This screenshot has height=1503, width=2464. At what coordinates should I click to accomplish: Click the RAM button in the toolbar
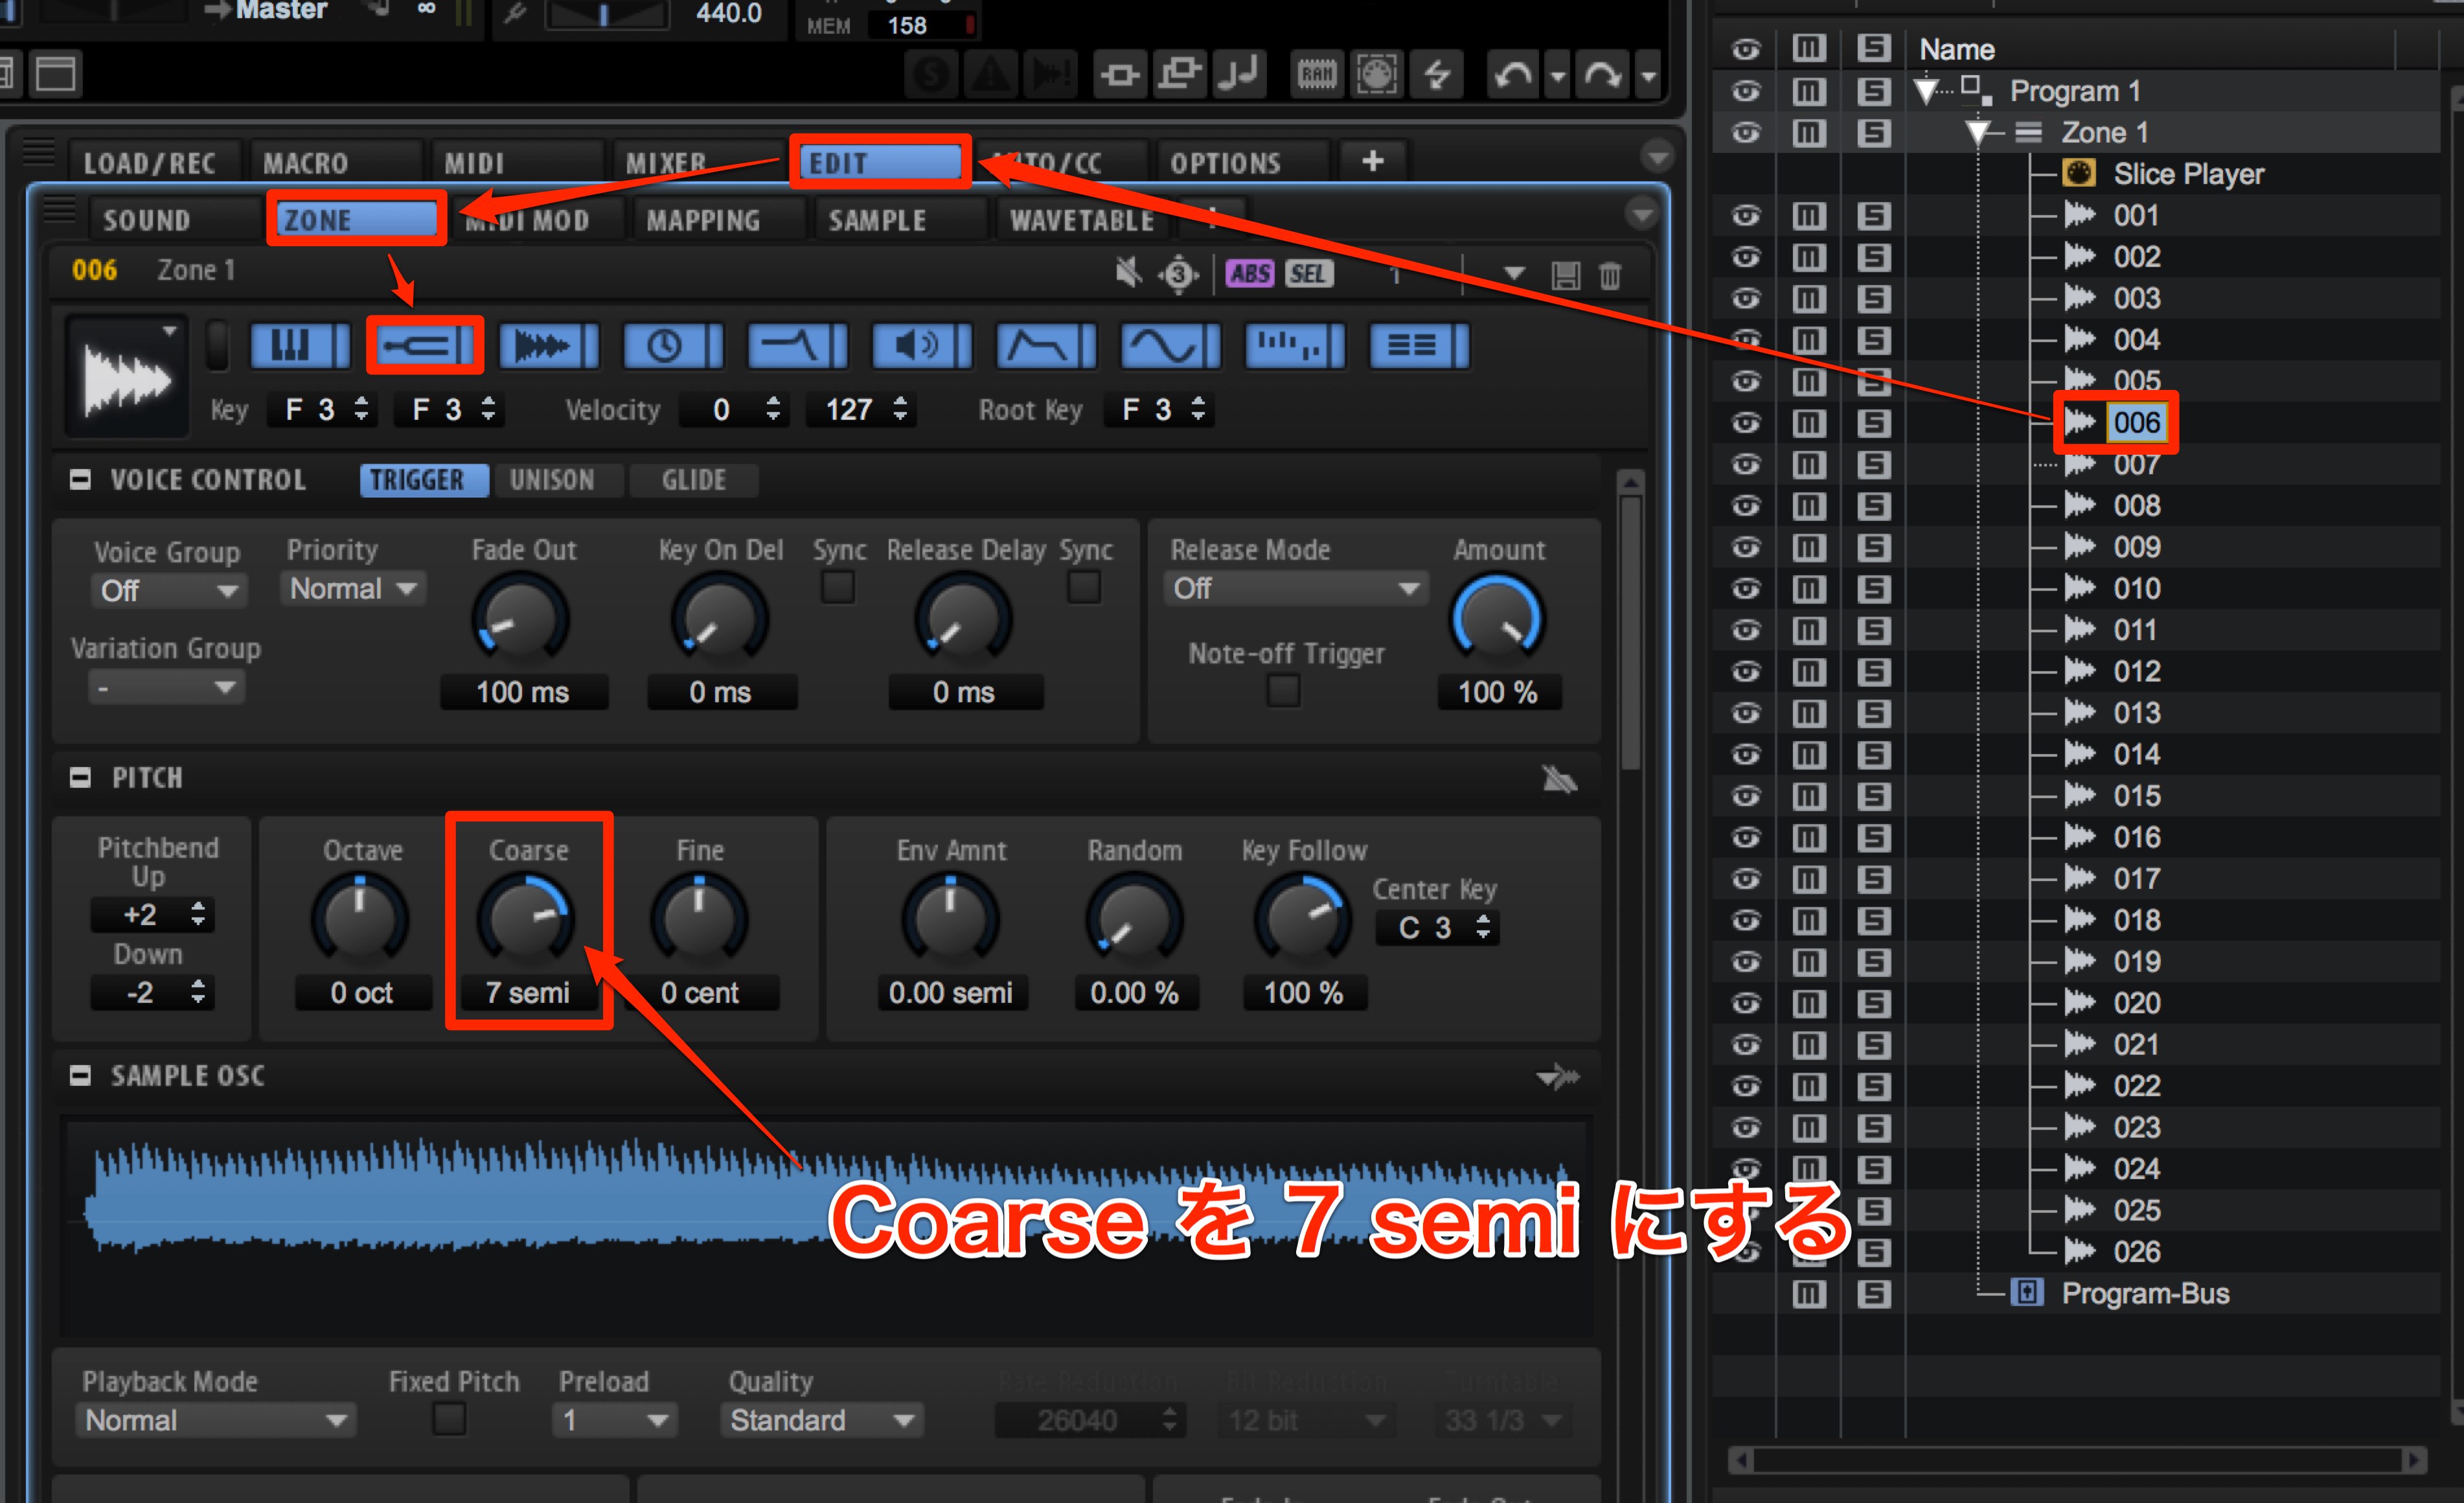[x=1317, y=75]
